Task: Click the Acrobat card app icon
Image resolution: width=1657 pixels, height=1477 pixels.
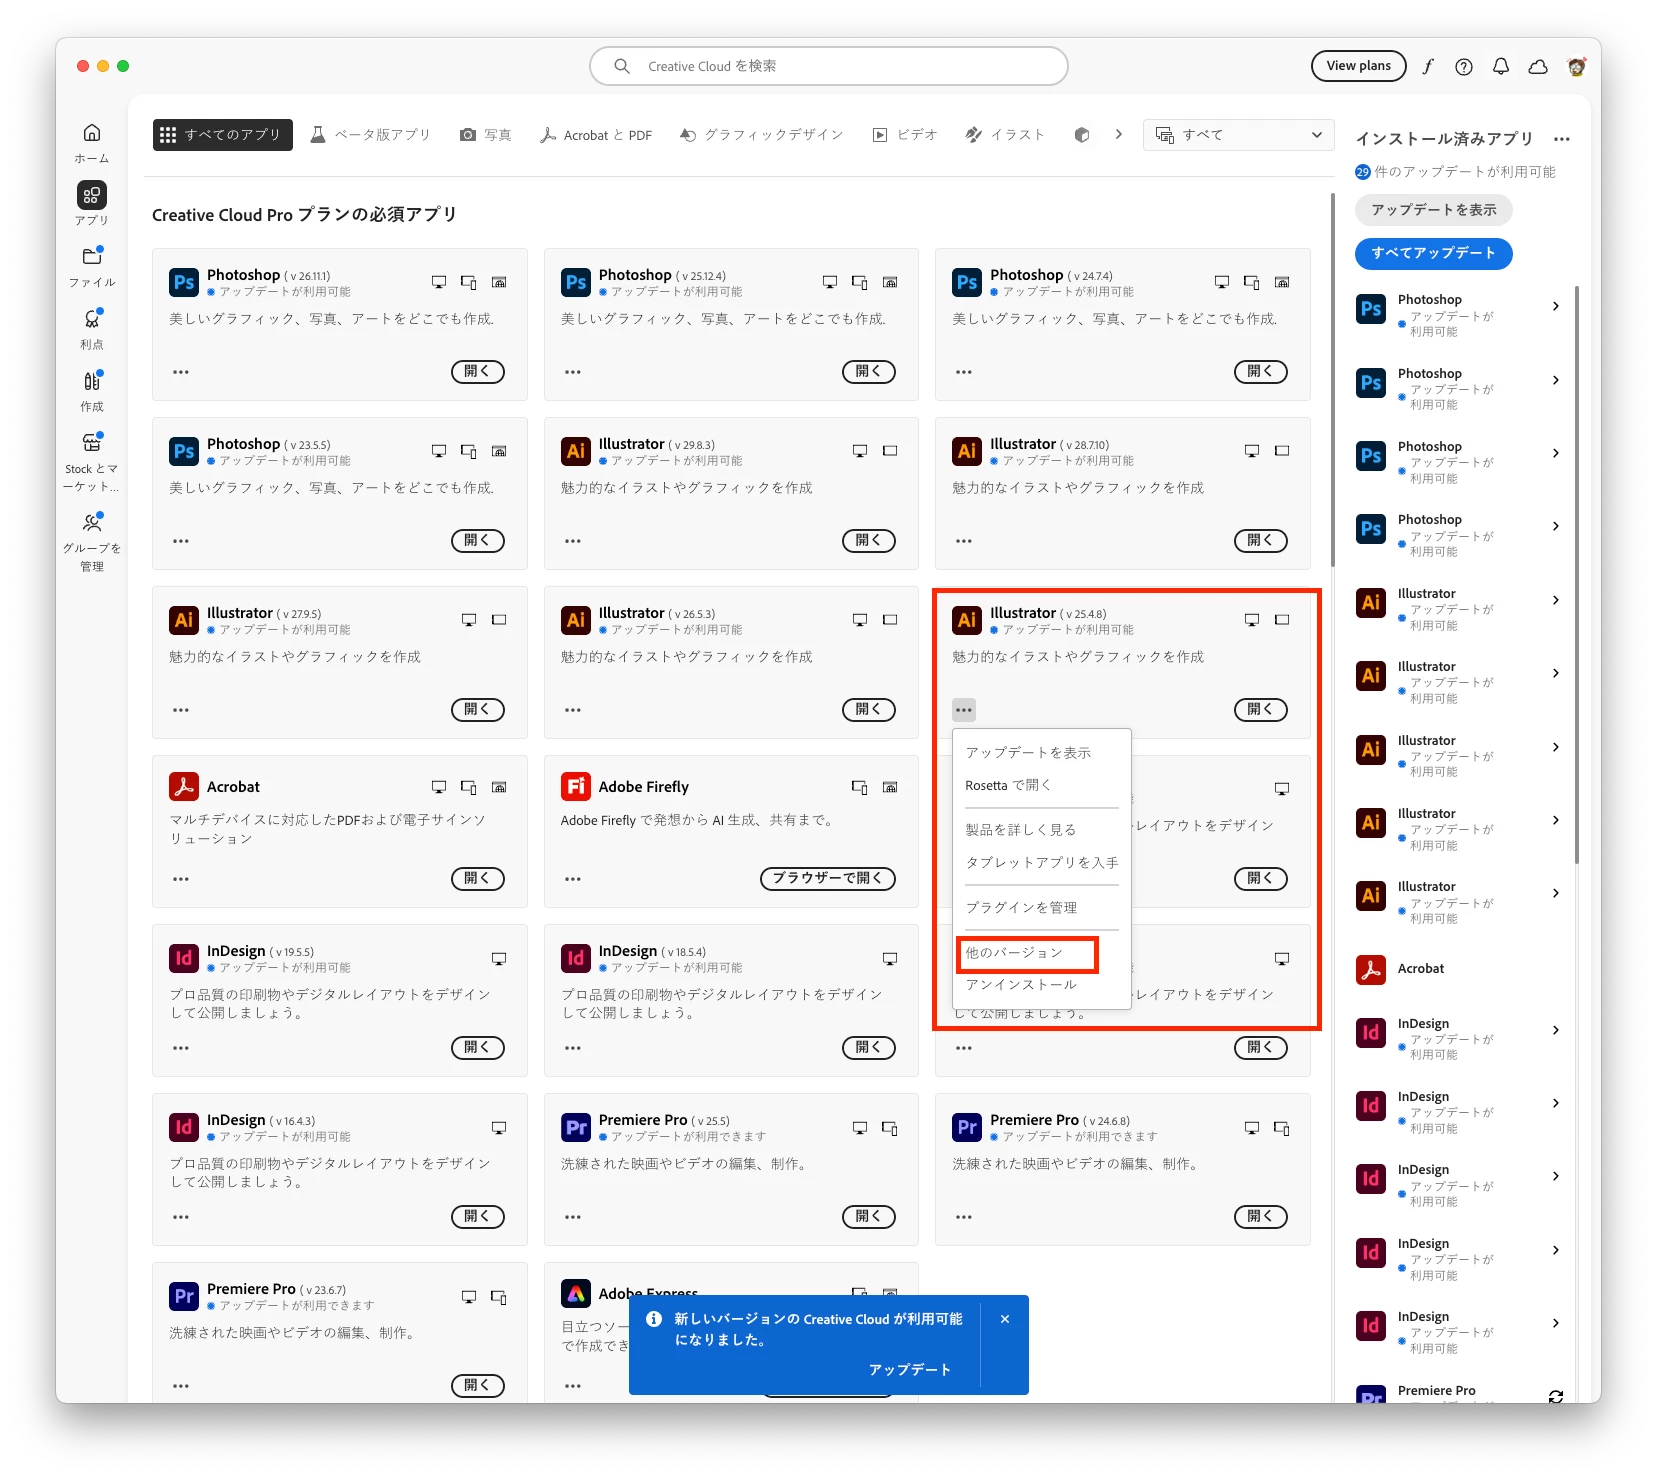Action: click(184, 786)
